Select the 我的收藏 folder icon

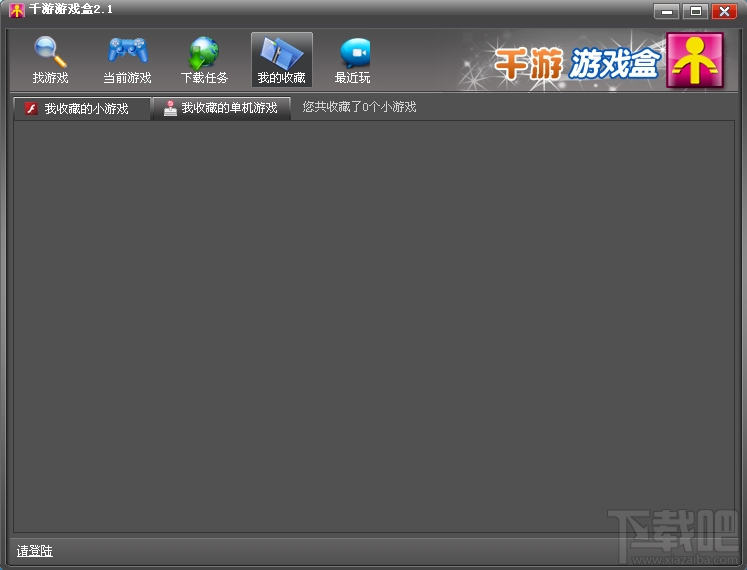click(282, 54)
